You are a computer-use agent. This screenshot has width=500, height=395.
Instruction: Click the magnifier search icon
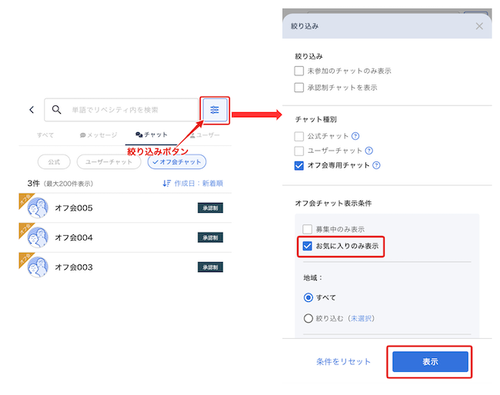click(56, 110)
